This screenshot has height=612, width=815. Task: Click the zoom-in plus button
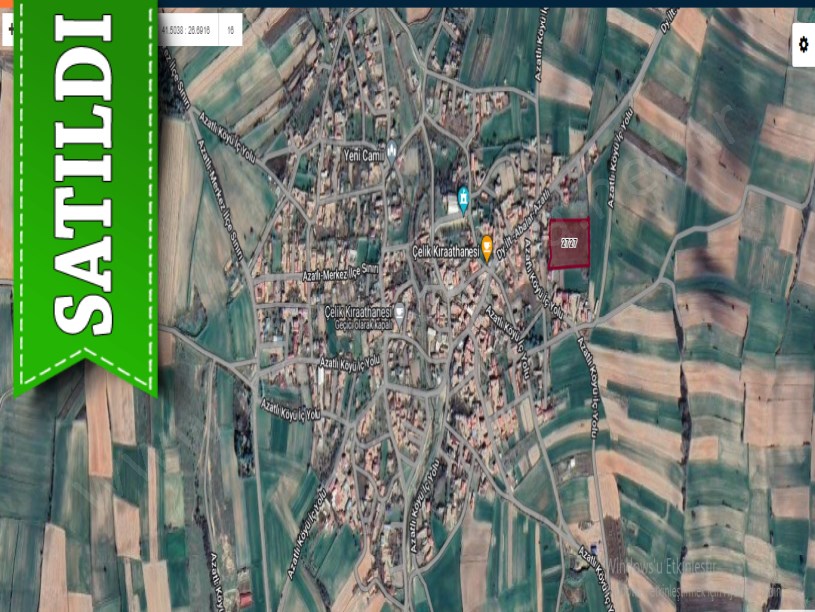[10, 30]
